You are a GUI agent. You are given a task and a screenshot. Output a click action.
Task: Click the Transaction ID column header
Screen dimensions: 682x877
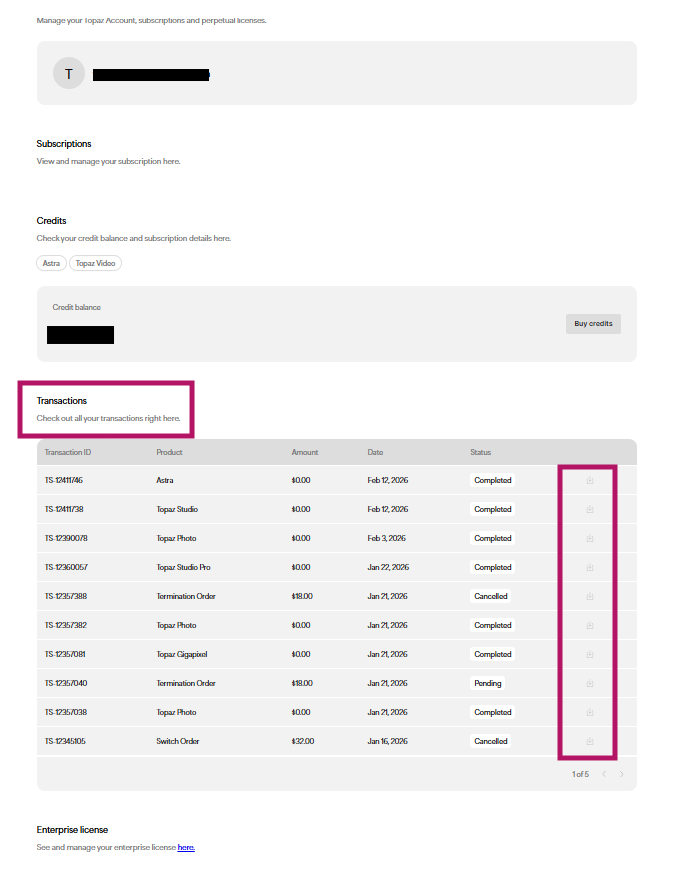pos(68,452)
